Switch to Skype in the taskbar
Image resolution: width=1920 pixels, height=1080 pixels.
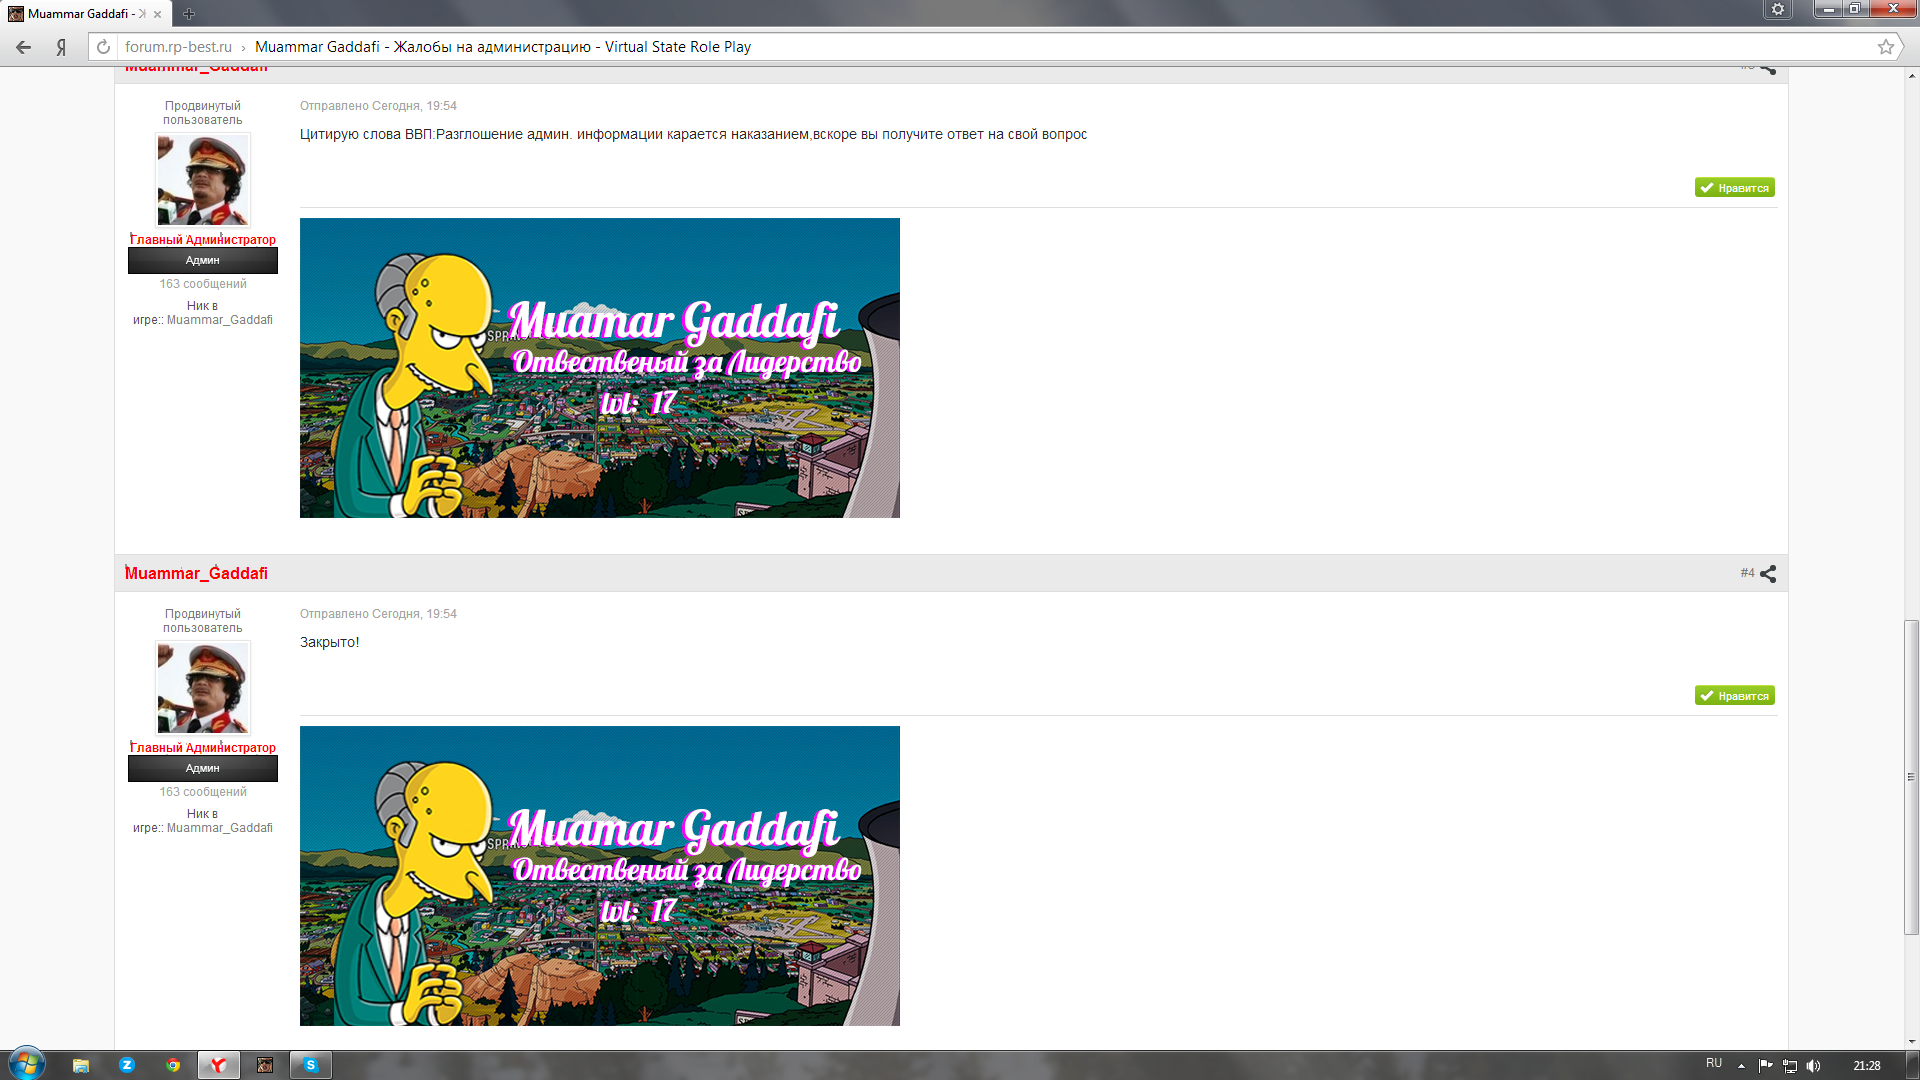click(311, 1065)
